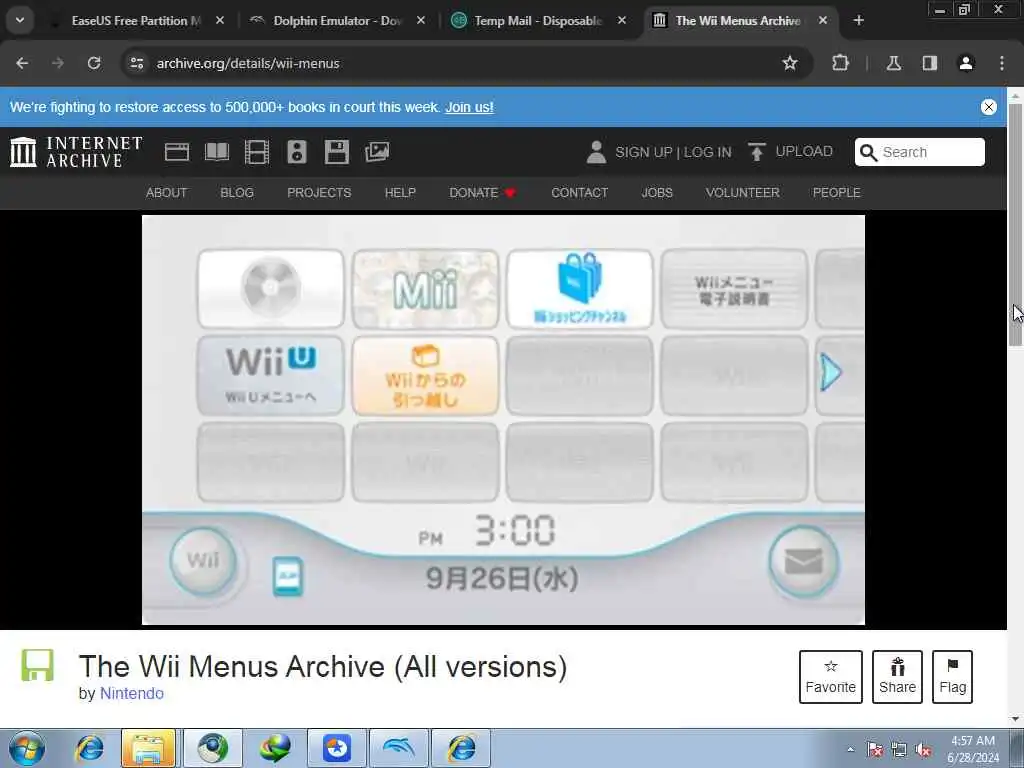Open the Windows Start orb
Viewport: 1024px width, 768px height.
tap(27, 748)
